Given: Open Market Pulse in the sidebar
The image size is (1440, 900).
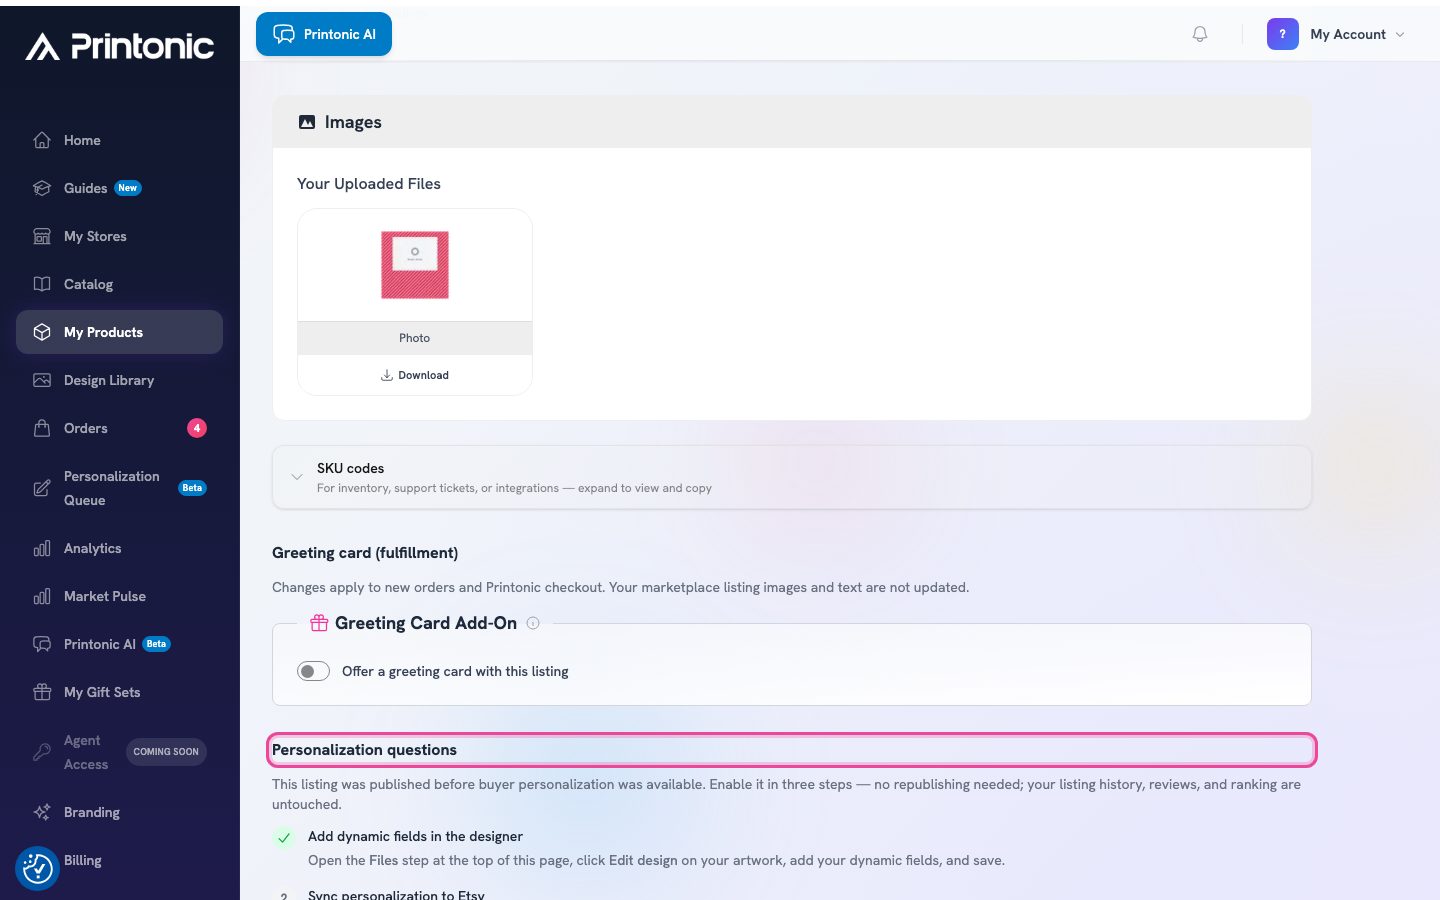Looking at the screenshot, I should (119, 596).
